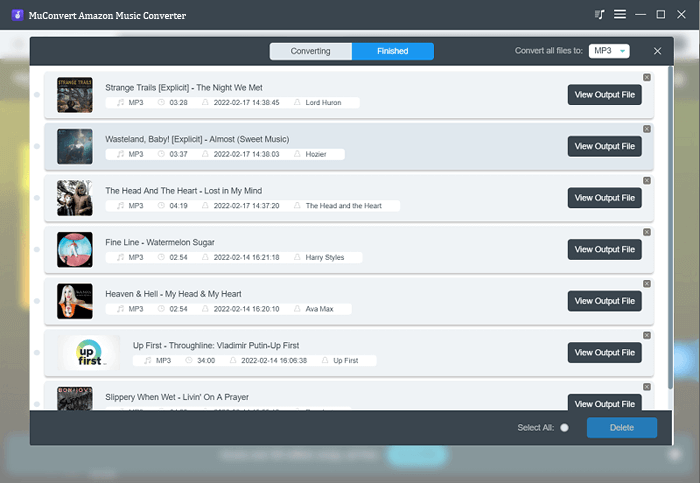The width and height of the screenshot is (700, 483).
Task: Remove My Head & My Heart entry with X icon
Action: pos(646,283)
